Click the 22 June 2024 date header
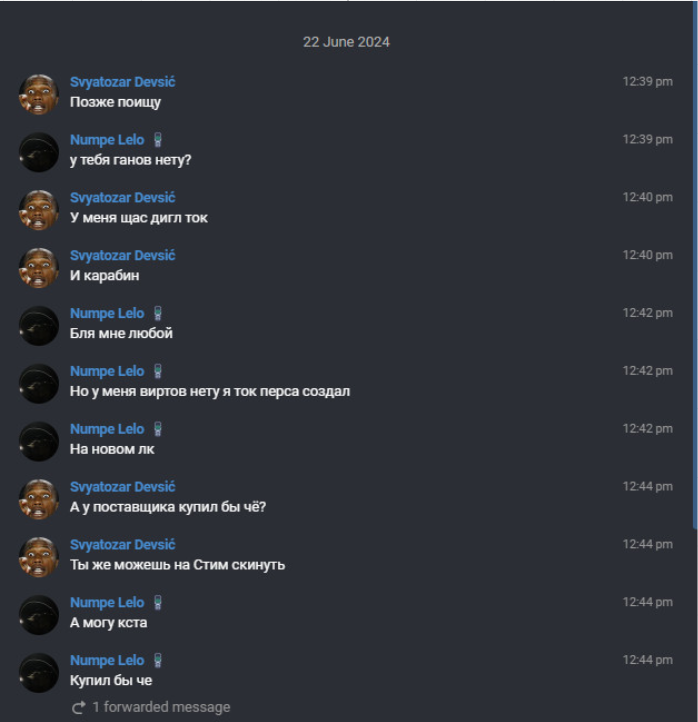This screenshot has height=722, width=698. click(x=346, y=42)
